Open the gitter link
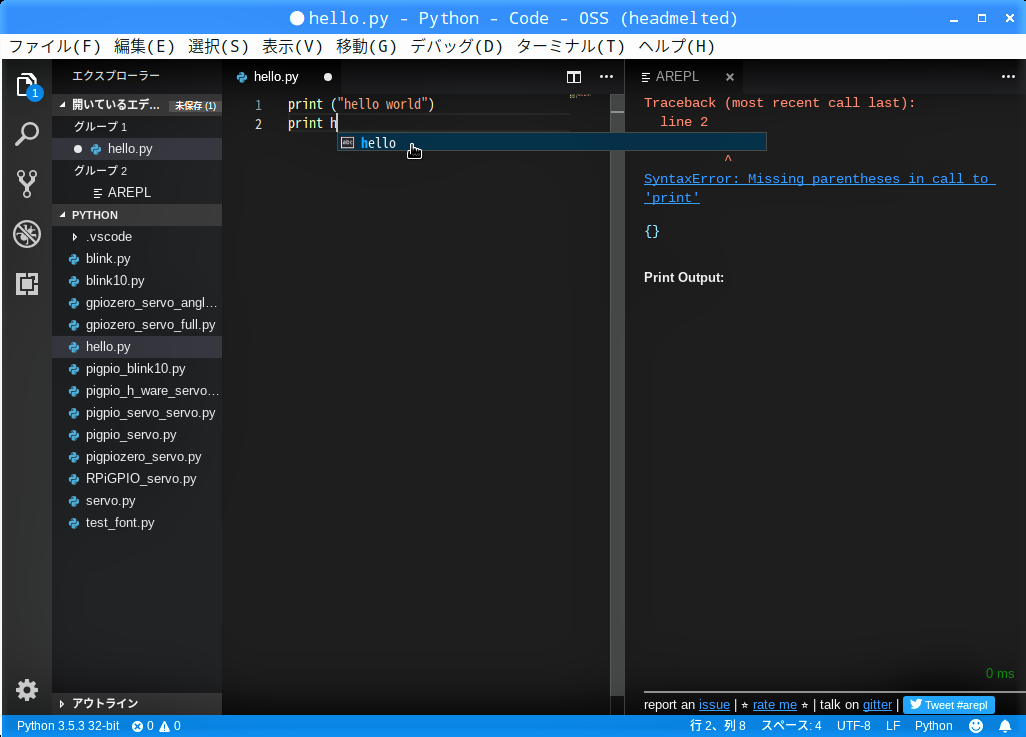Image resolution: width=1026 pixels, height=737 pixels. [877, 705]
